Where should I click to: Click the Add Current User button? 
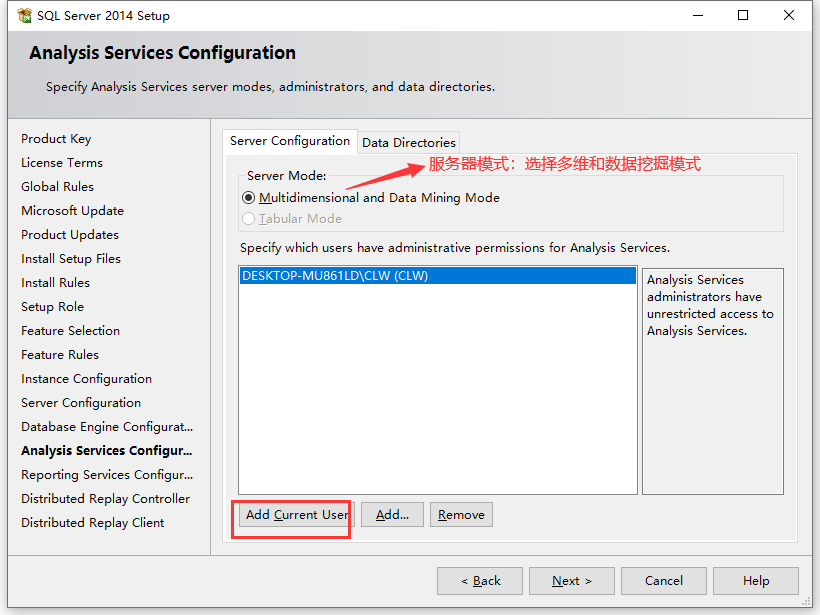[297, 515]
